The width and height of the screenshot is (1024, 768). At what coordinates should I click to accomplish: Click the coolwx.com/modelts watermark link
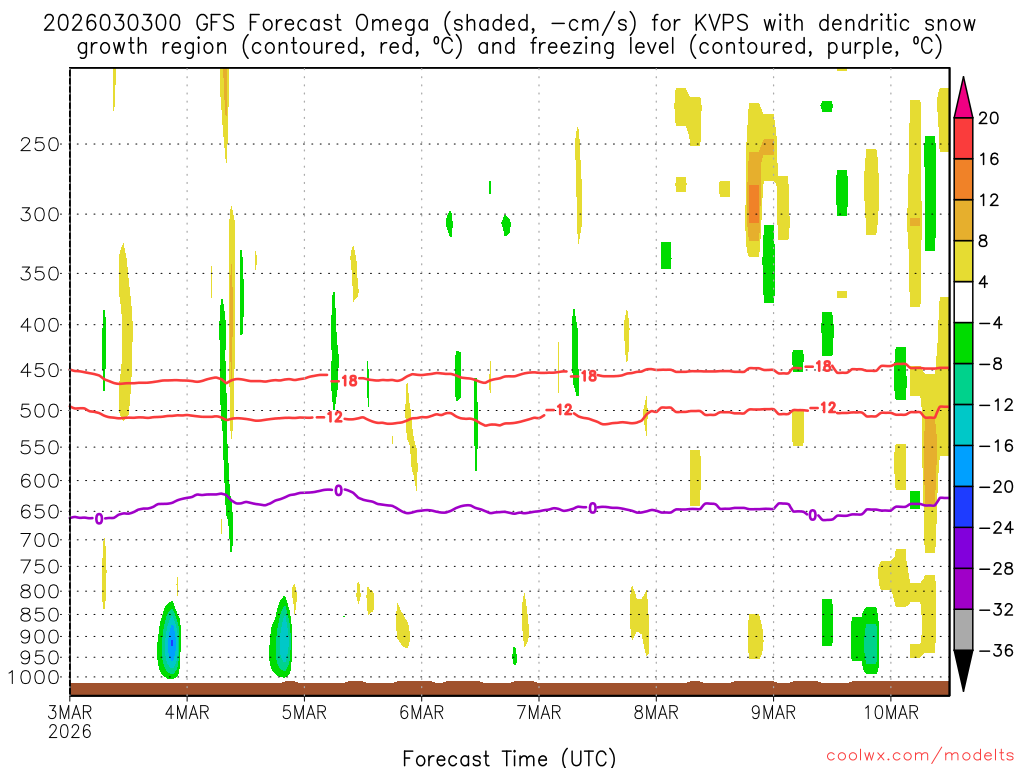pos(920,755)
